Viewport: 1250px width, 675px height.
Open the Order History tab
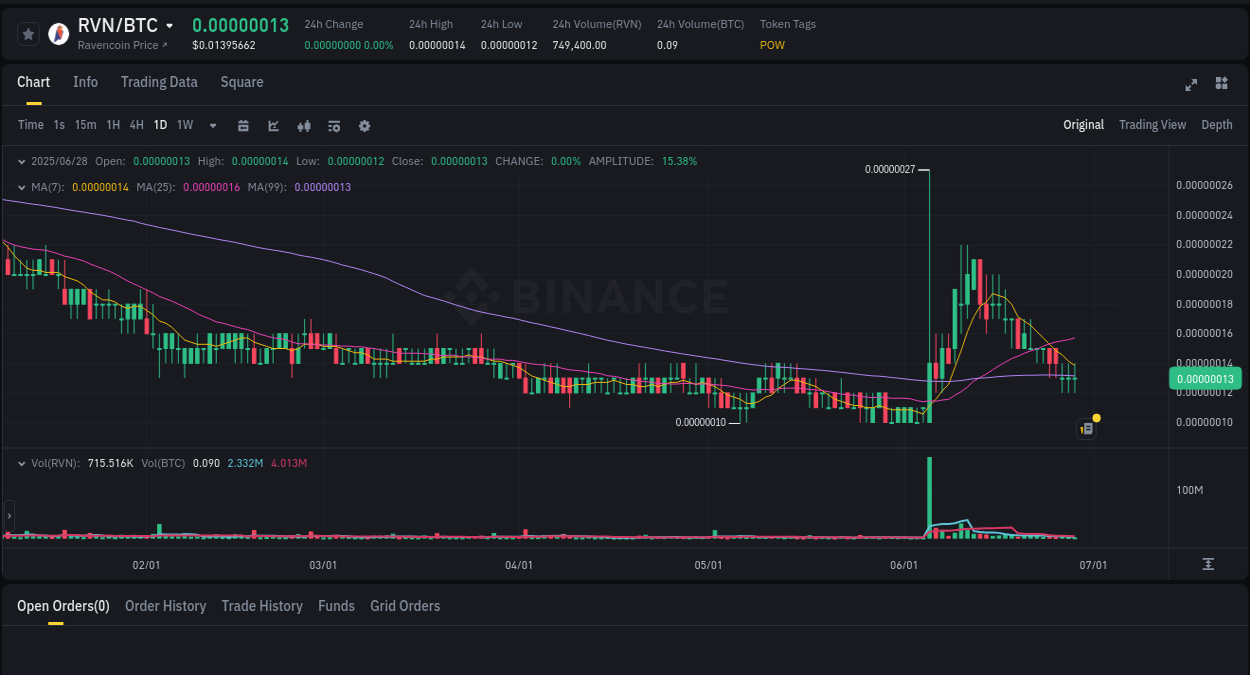pyautogui.click(x=165, y=606)
